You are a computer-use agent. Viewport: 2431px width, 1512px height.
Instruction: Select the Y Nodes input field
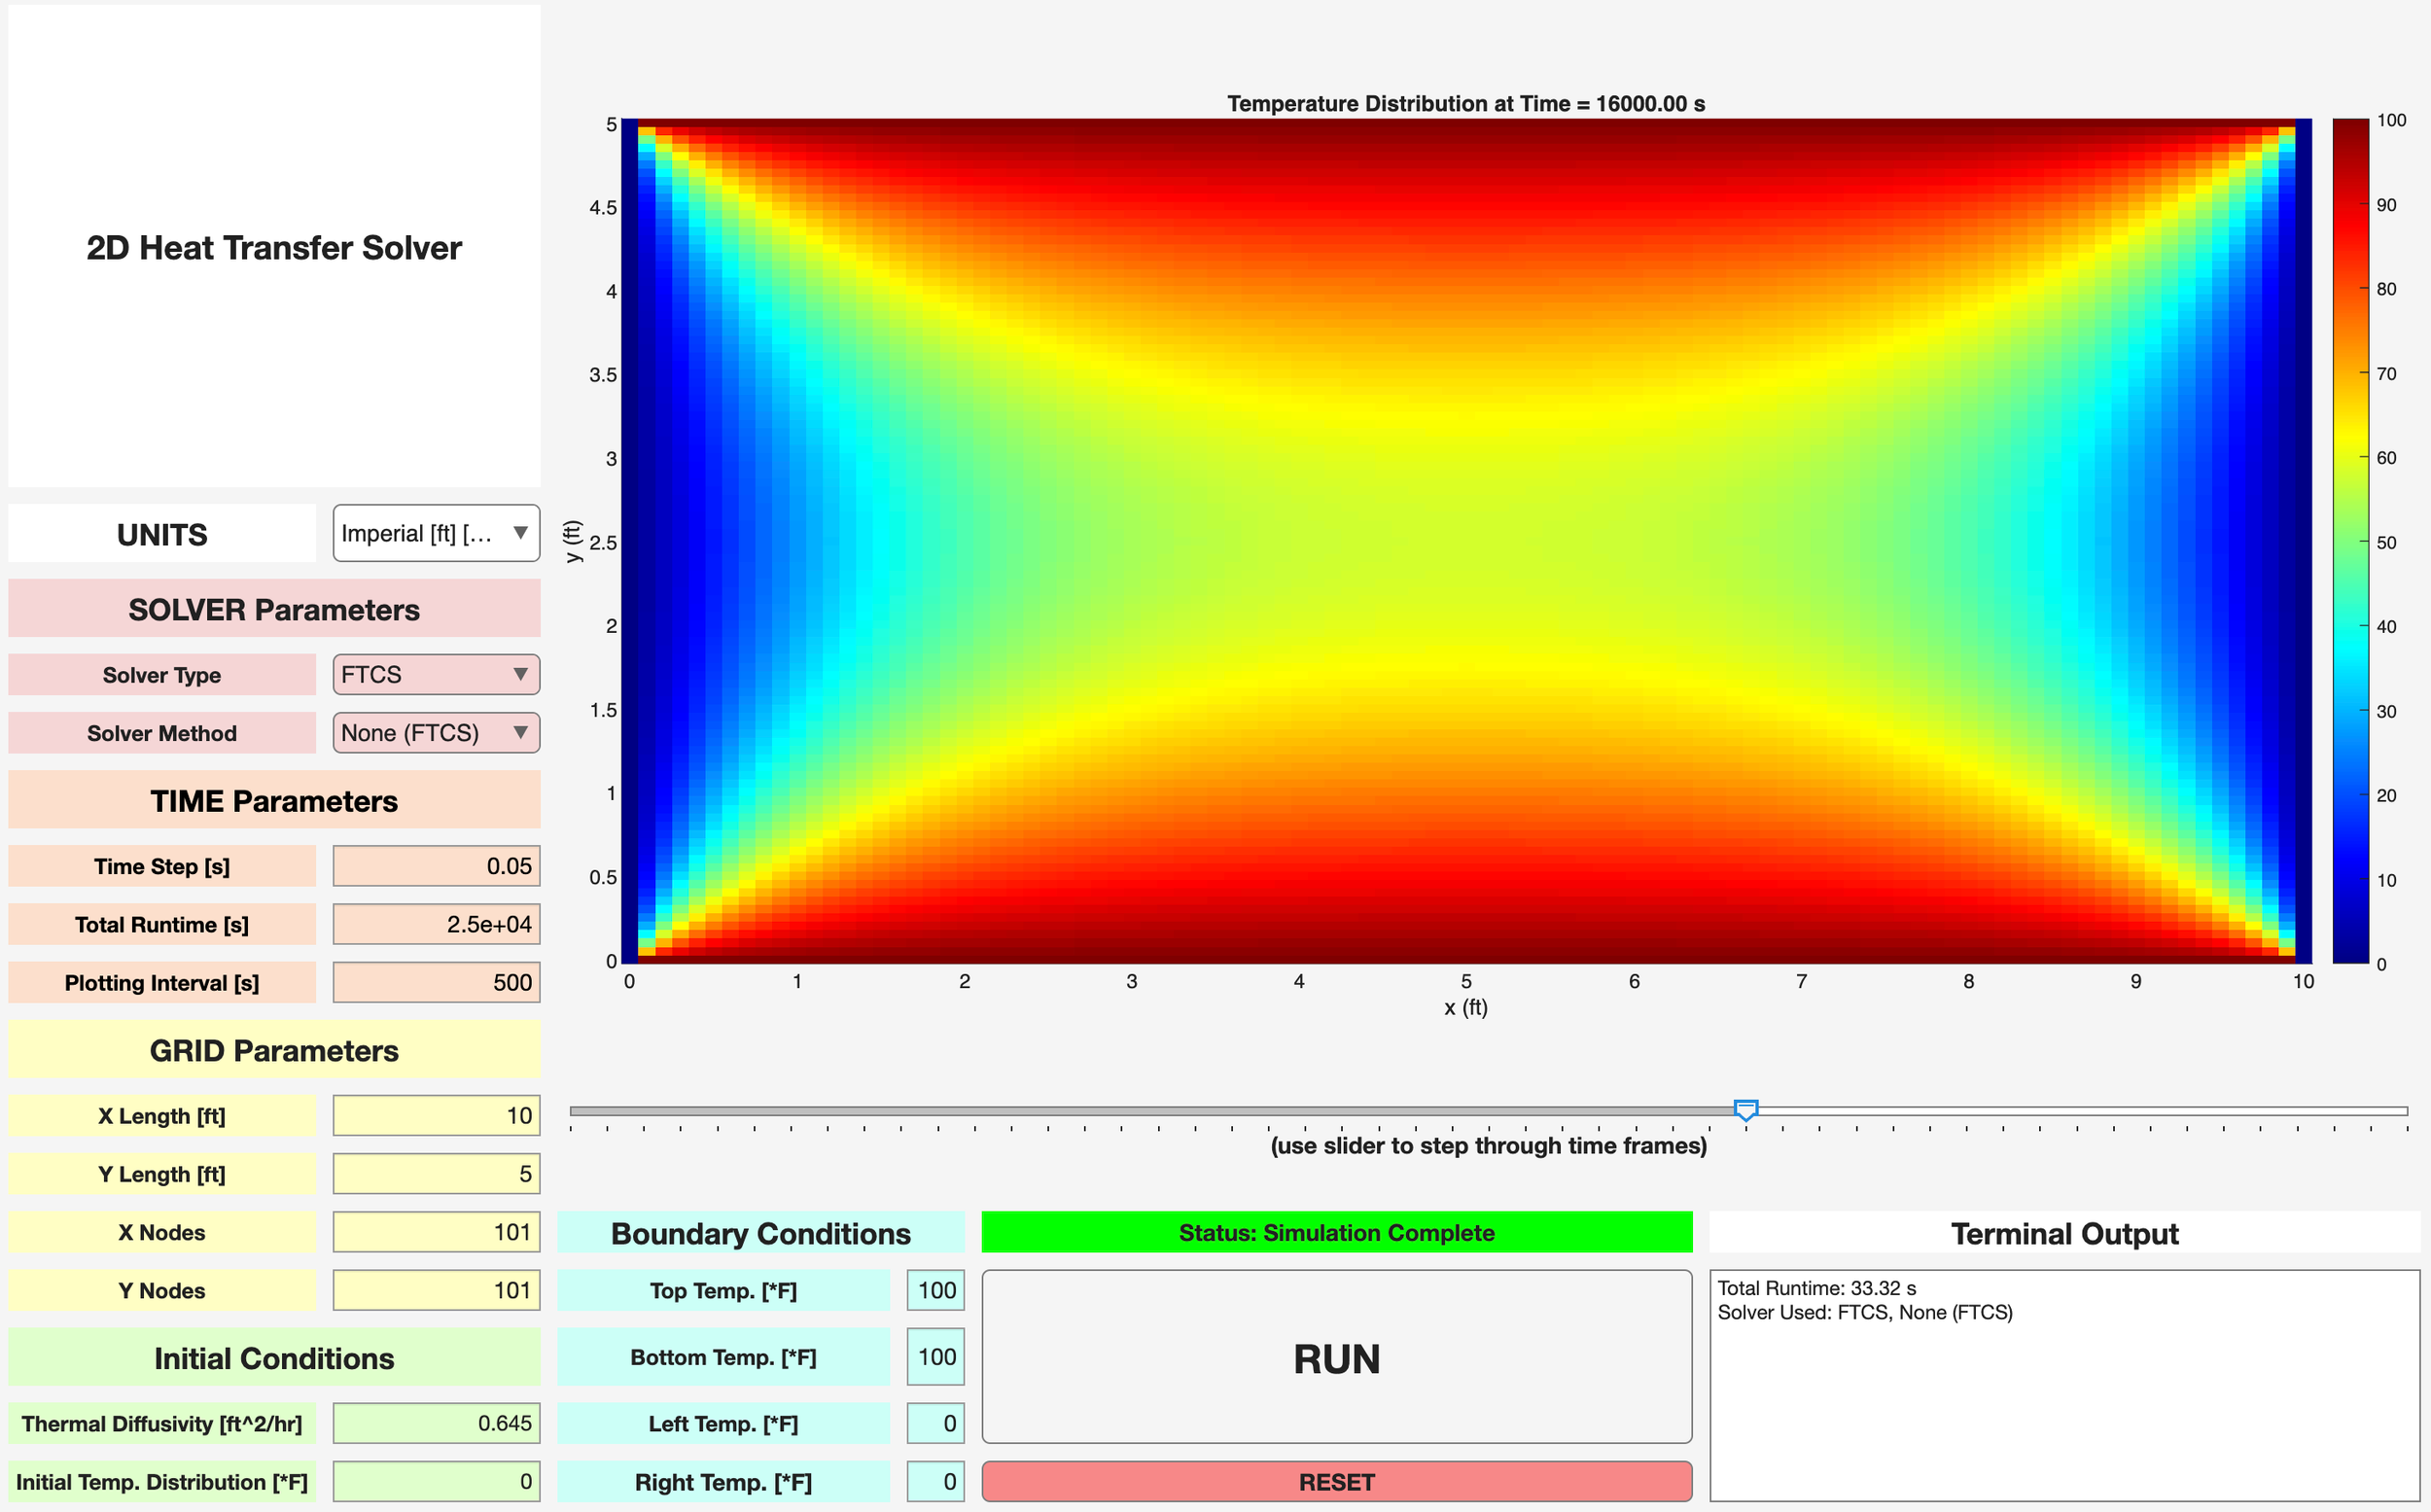(x=436, y=1290)
